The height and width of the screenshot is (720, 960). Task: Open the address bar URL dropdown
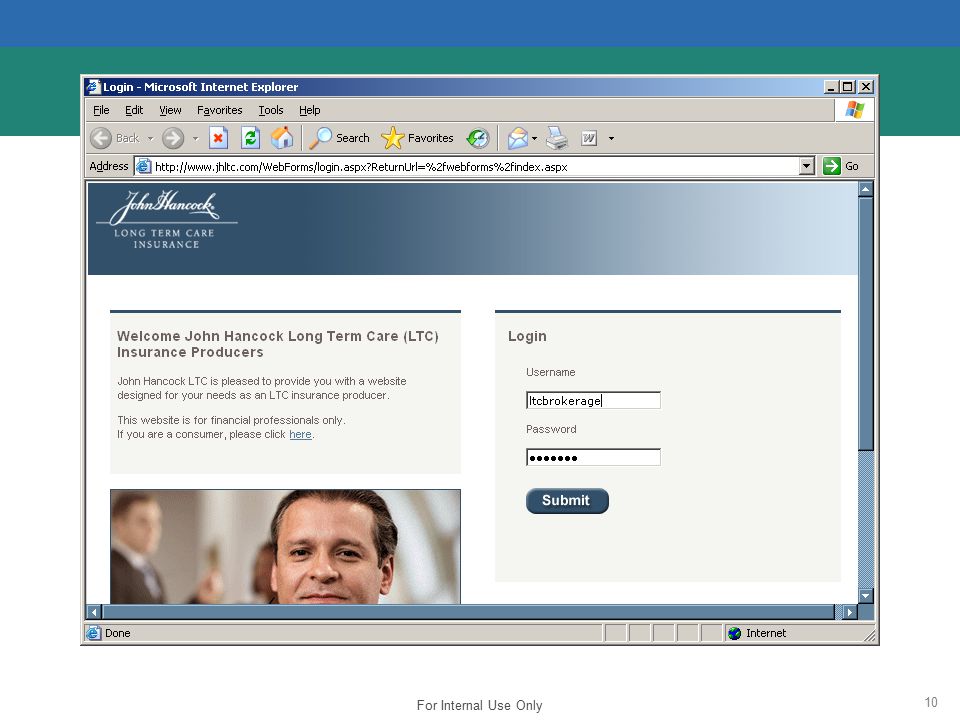click(807, 166)
